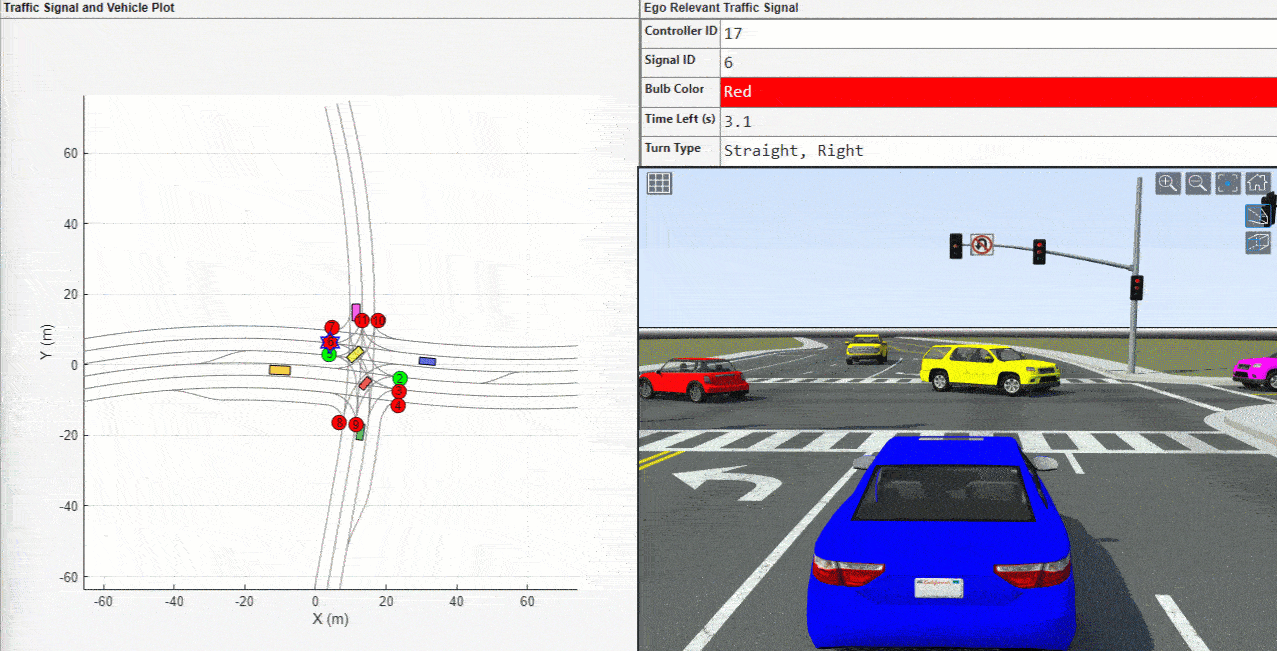The height and width of the screenshot is (651, 1277).
Task: Select the Zoom Out magnifier tool
Action: click(1197, 183)
